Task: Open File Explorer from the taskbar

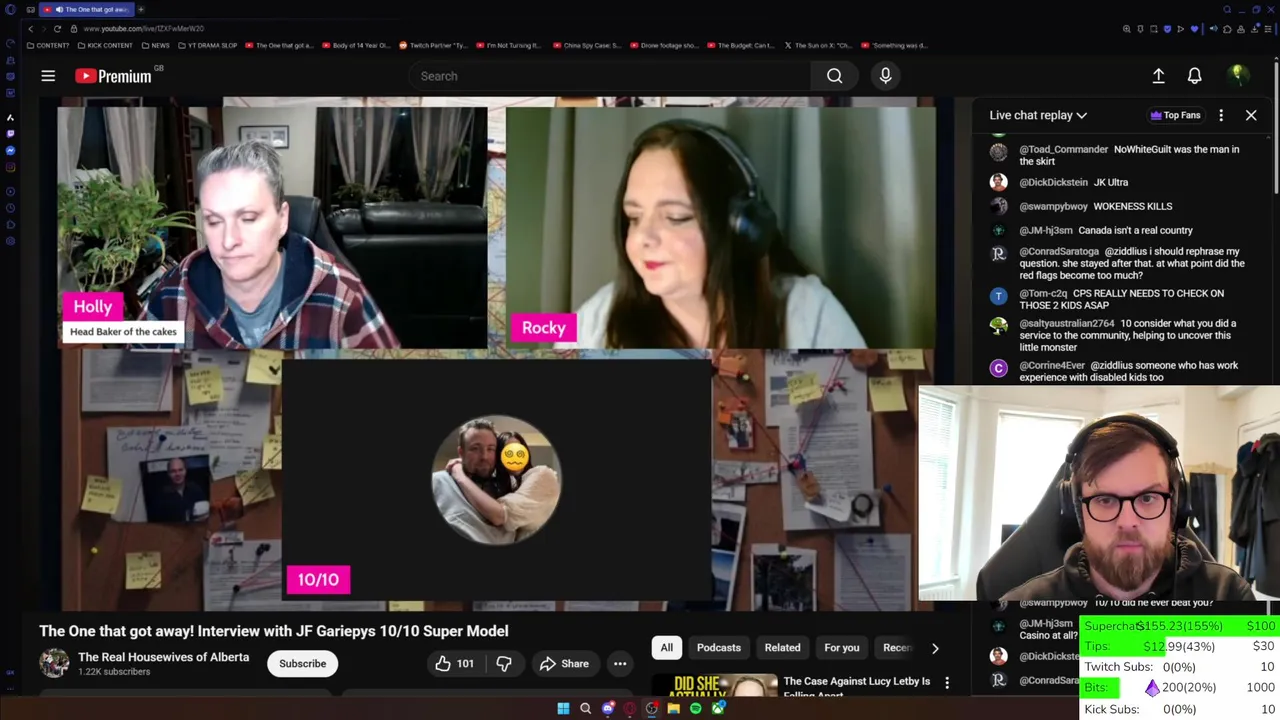Action: coord(674,709)
